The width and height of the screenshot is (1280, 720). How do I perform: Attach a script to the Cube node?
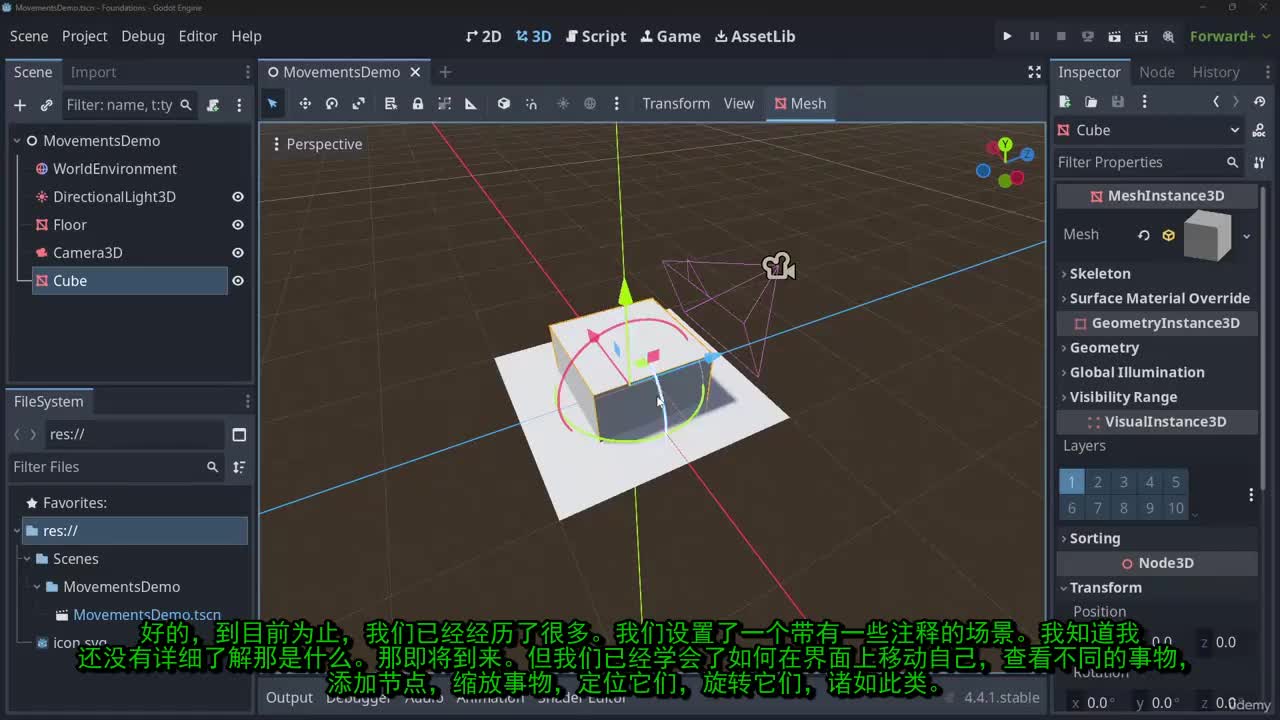pos(213,105)
